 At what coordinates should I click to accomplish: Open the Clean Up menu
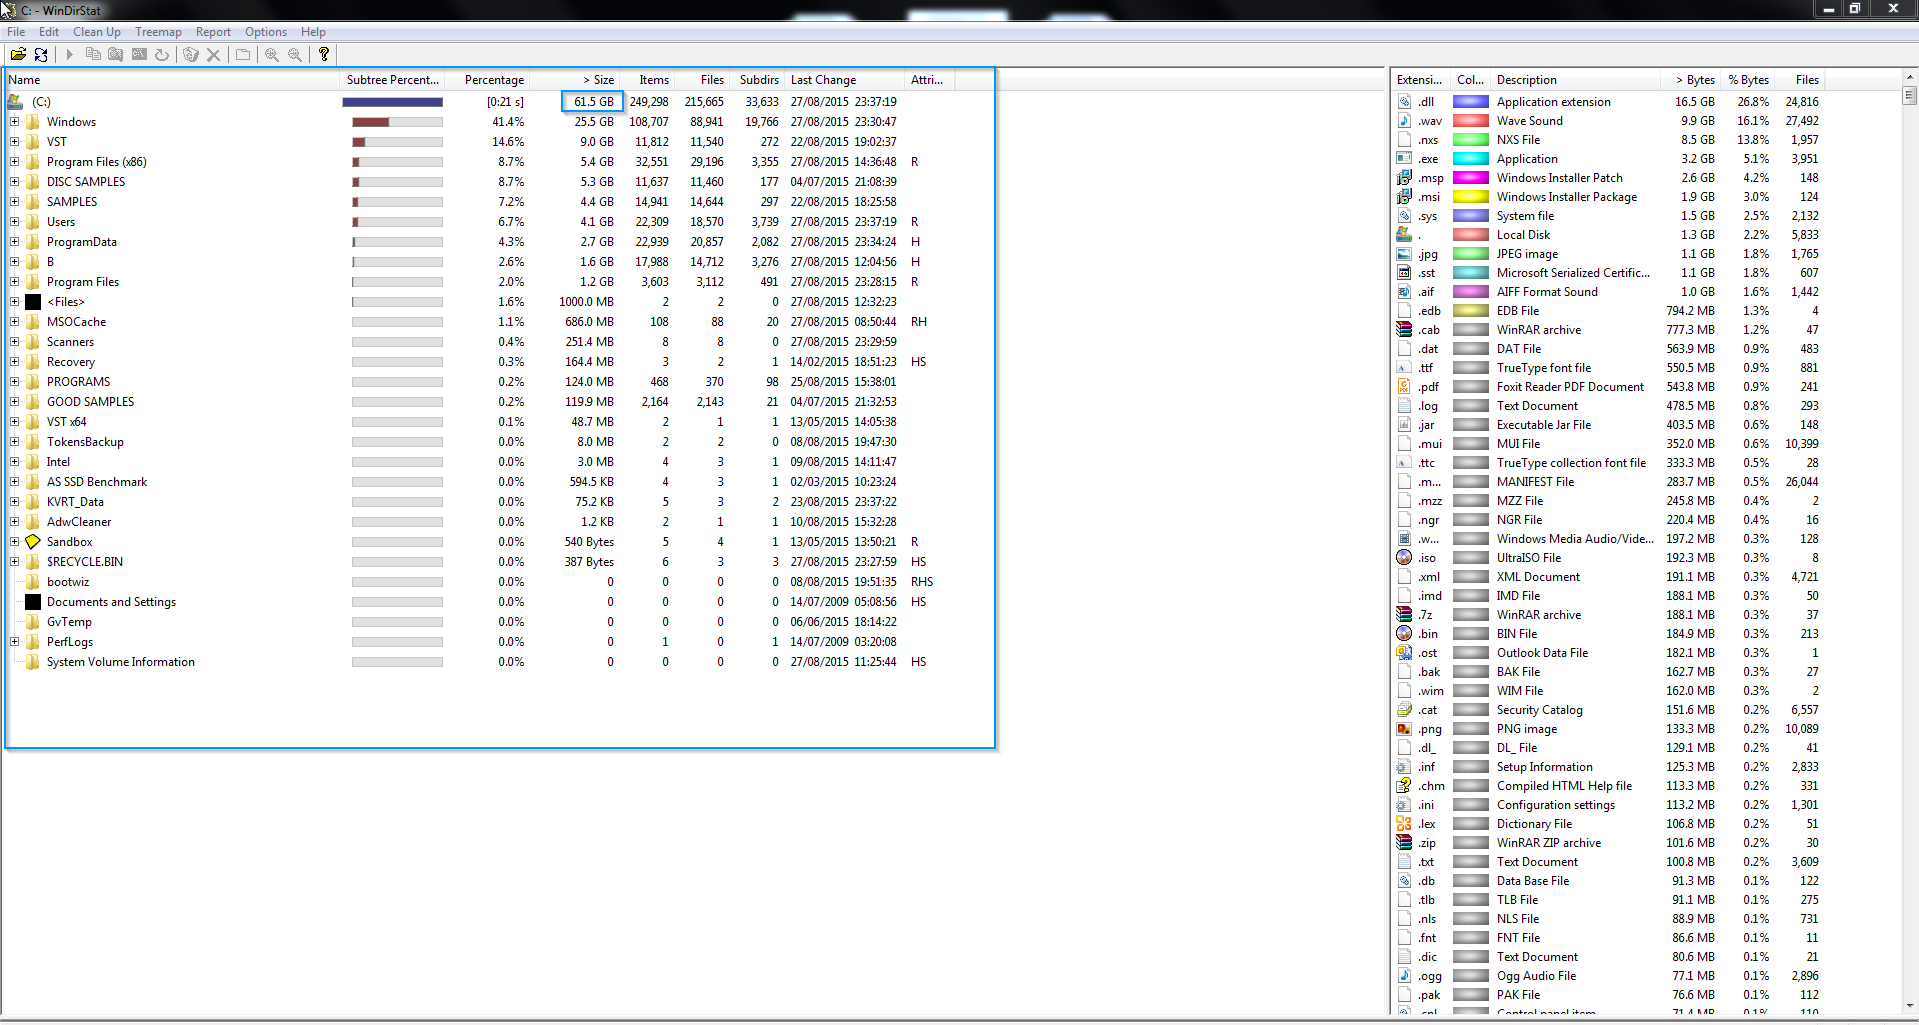tap(97, 32)
